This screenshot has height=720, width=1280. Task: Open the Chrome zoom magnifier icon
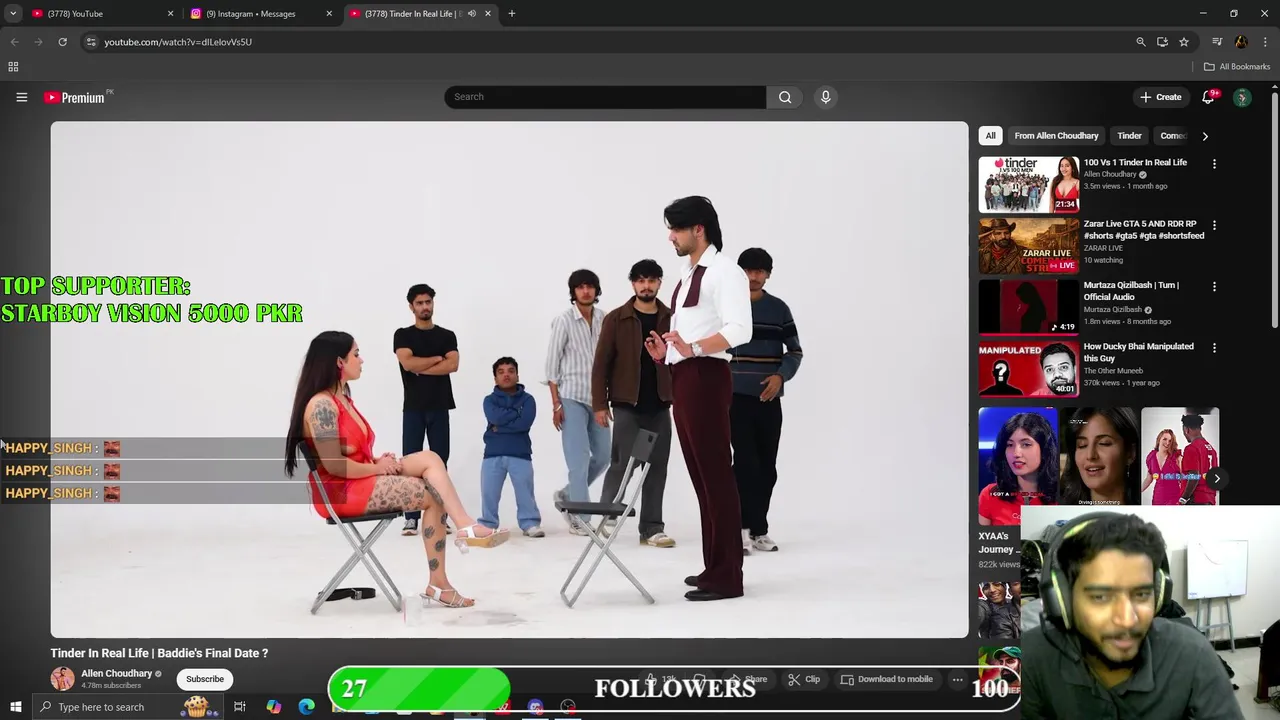click(x=1140, y=42)
